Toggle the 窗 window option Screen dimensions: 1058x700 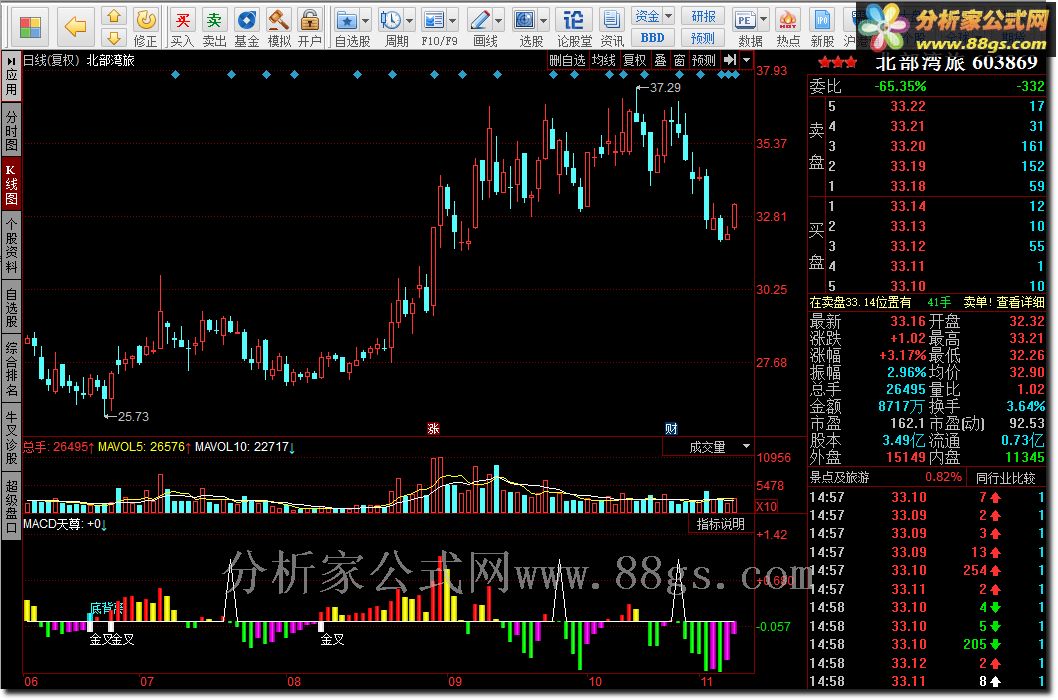[679, 60]
